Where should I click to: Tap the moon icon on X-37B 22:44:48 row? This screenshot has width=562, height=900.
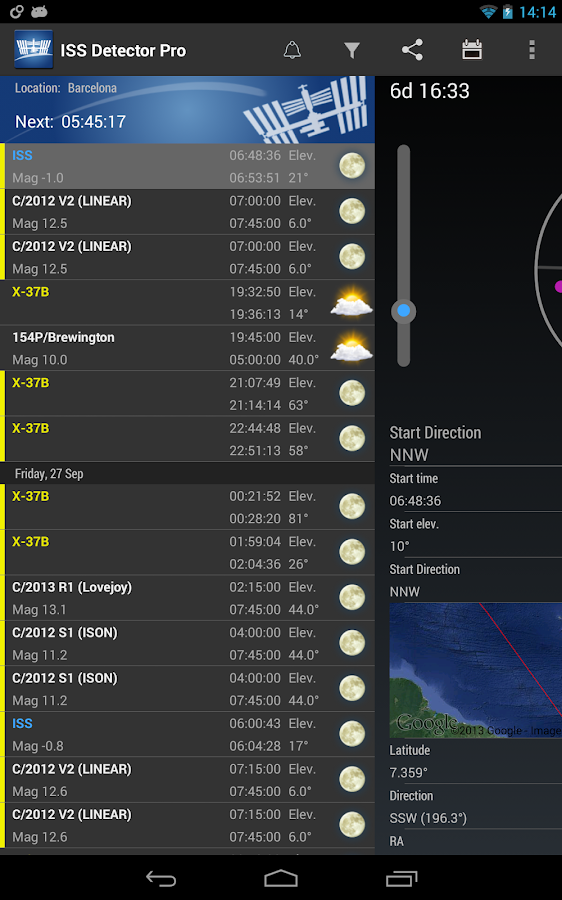click(352, 439)
